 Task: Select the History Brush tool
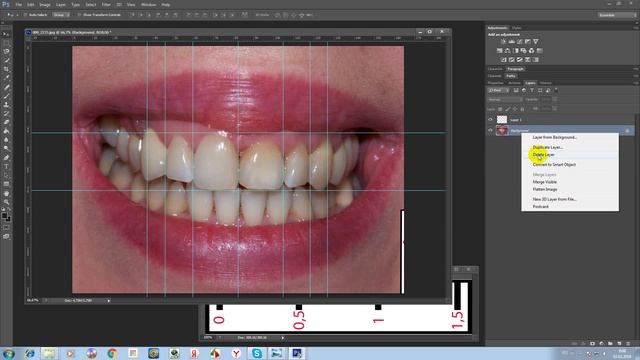(x=6, y=113)
